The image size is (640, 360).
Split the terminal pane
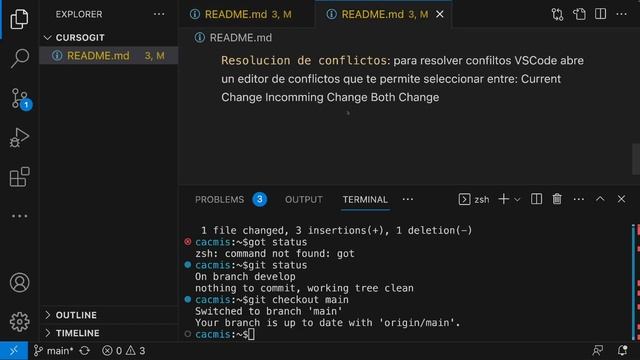pyautogui.click(x=536, y=199)
